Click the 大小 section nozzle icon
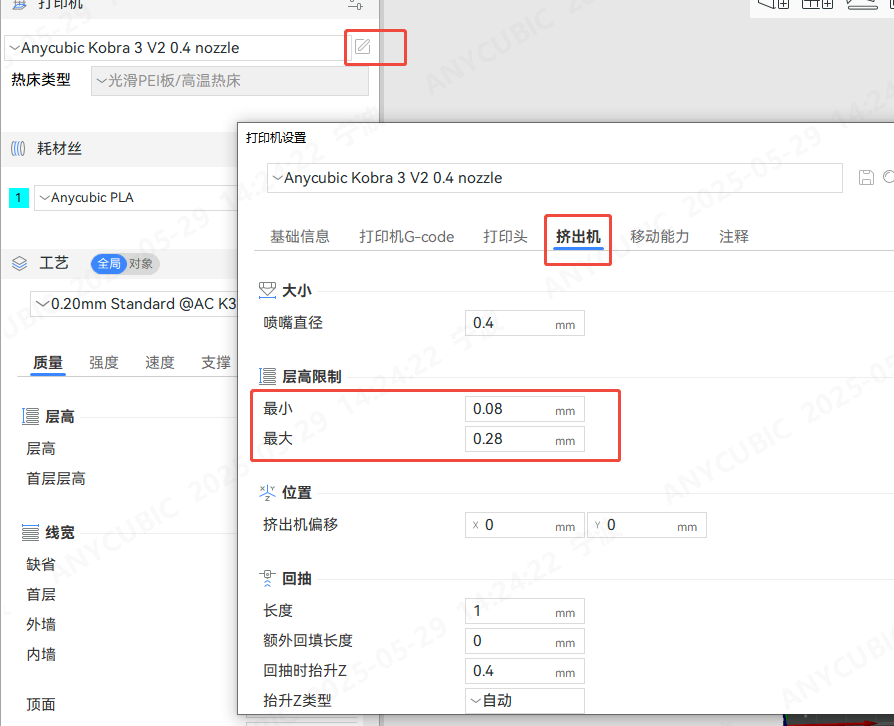This screenshot has height=726, width=894. (x=267, y=290)
